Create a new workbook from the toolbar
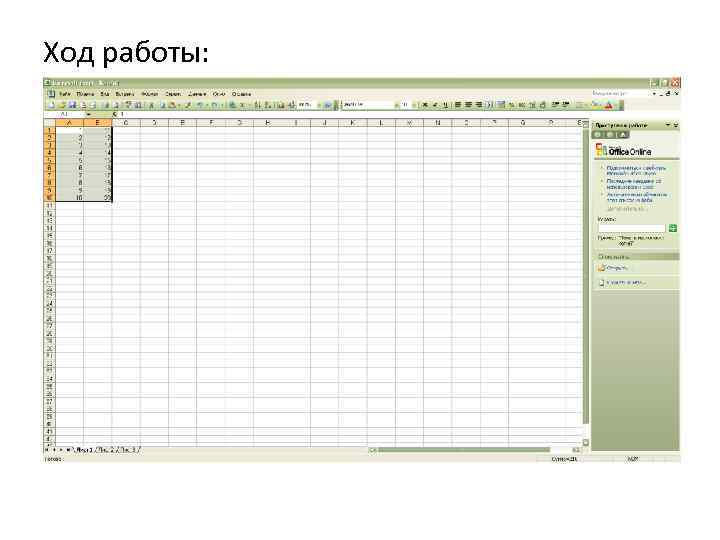Image resolution: width=720 pixels, height=540 pixels. [51, 105]
